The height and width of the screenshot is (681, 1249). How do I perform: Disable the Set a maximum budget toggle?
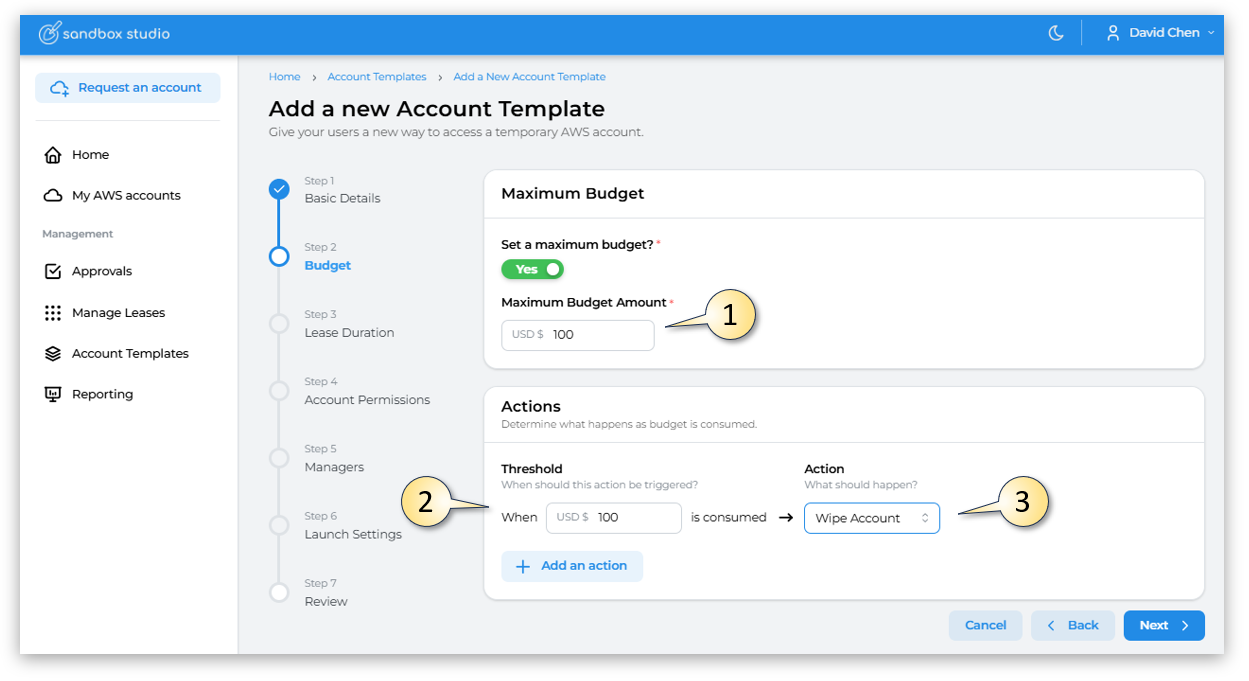[x=532, y=269]
